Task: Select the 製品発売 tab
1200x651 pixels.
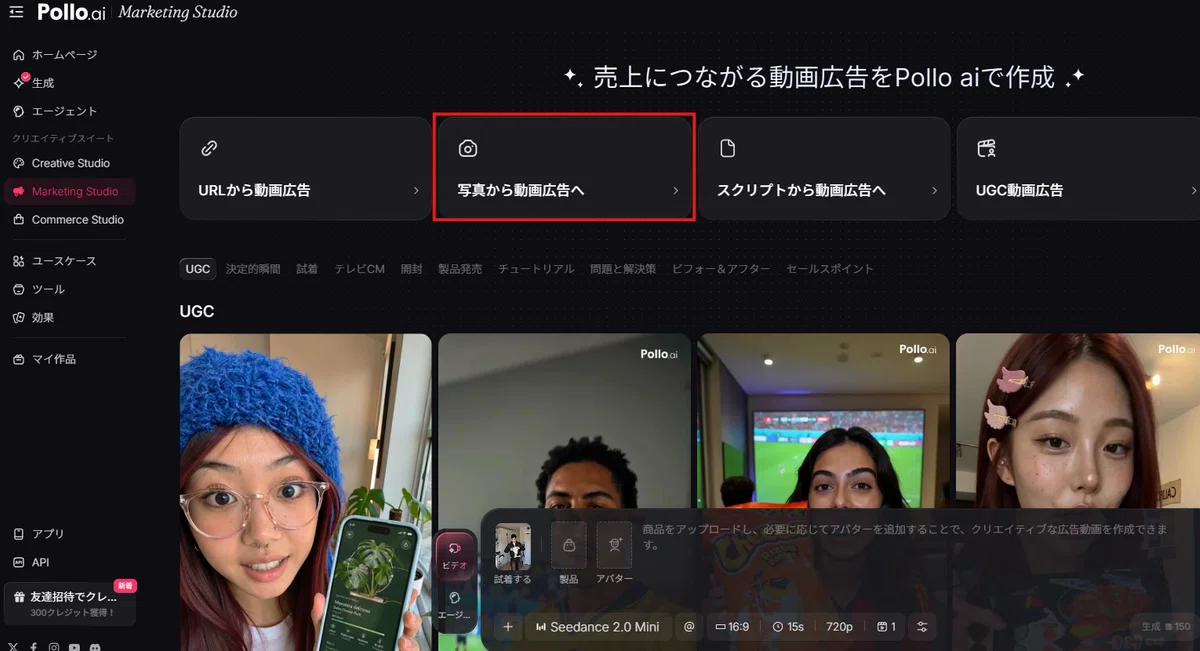Action: click(x=460, y=269)
